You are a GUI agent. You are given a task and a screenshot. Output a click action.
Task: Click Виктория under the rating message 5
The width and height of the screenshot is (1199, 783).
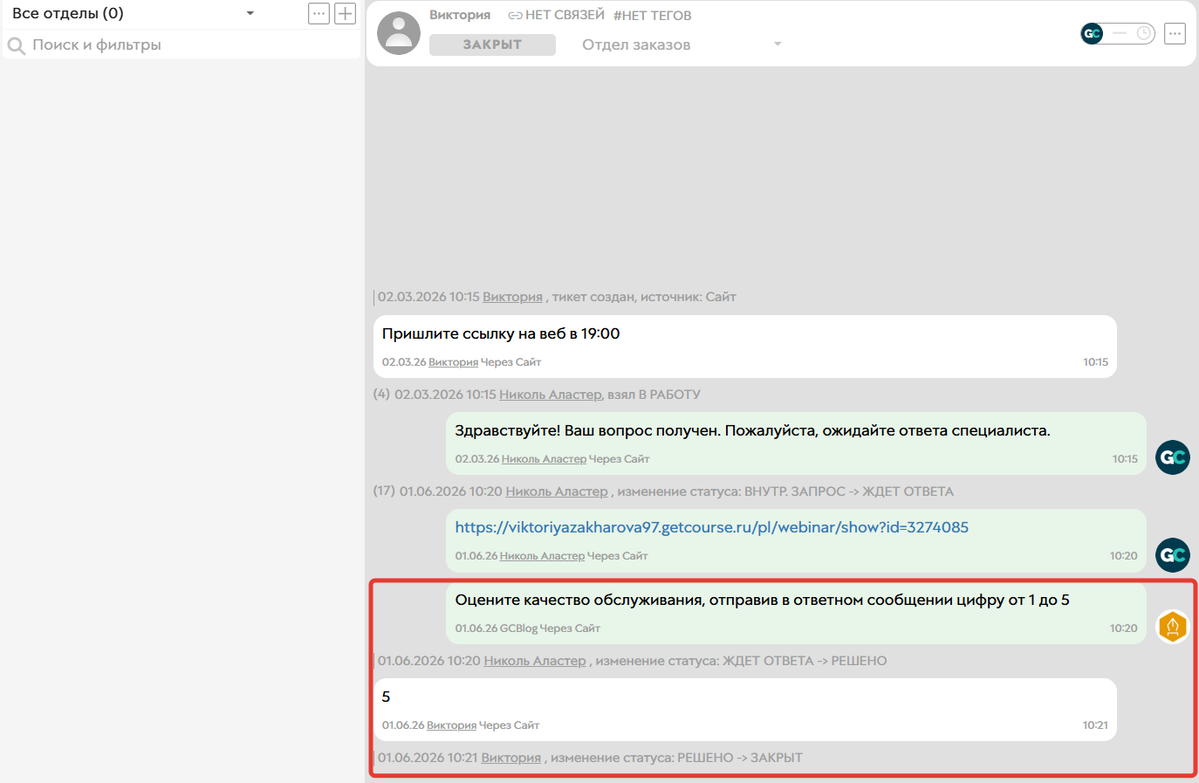(x=451, y=725)
